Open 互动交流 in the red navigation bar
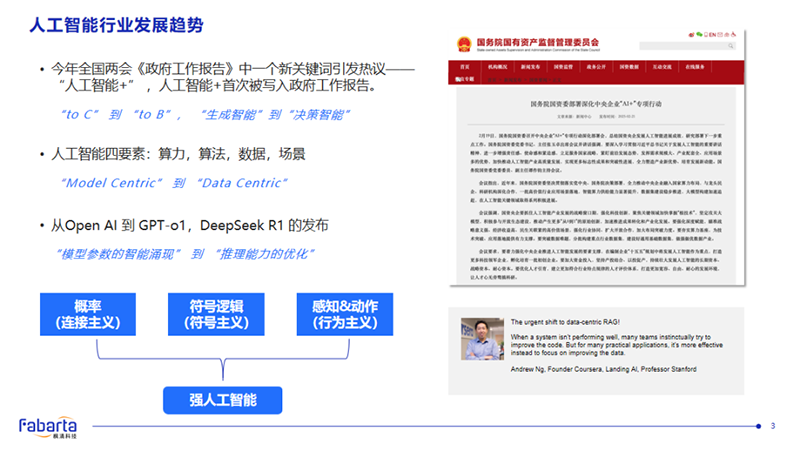The image size is (800, 450). point(662,67)
